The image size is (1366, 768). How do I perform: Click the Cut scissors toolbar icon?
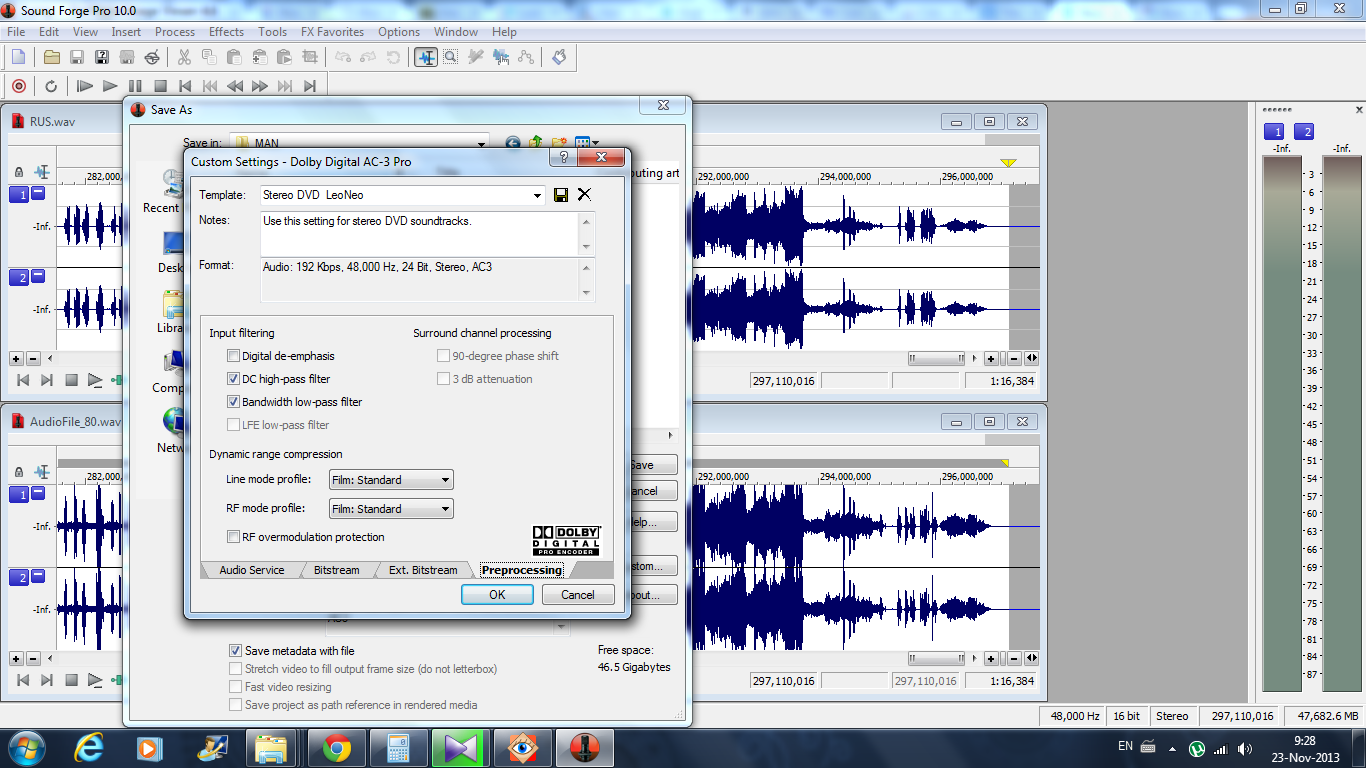tap(183, 57)
